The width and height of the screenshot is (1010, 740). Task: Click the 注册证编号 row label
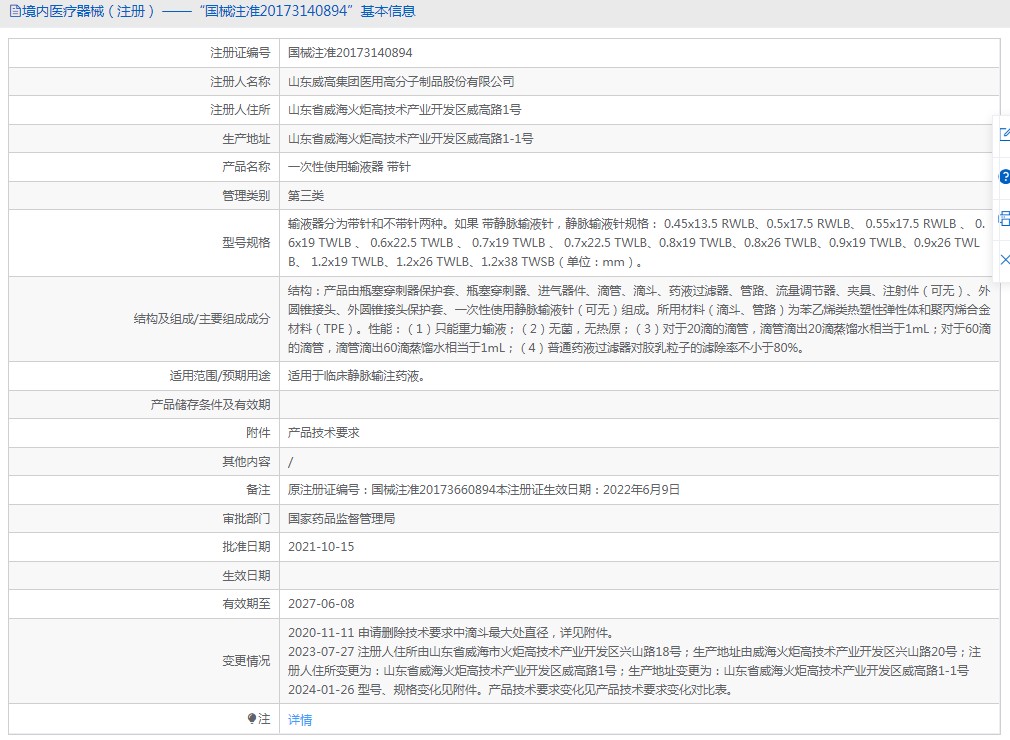point(240,53)
